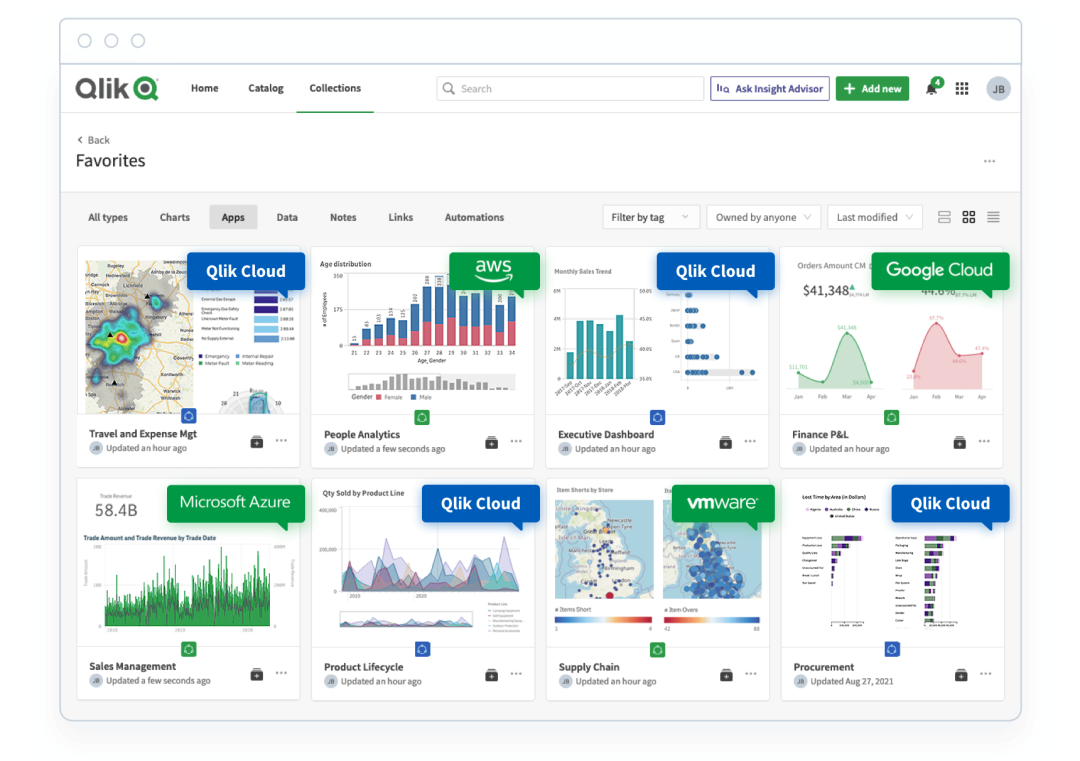Focus the Search input field
This screenshot has width=1080, height=761.
coord(570,89)
